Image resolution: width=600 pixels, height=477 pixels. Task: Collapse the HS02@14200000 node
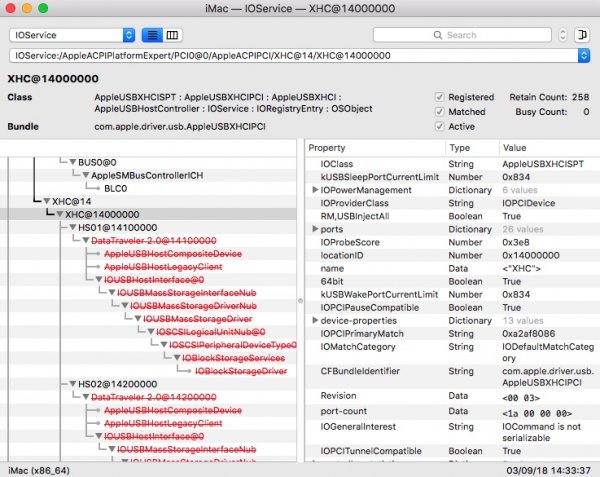coord(73,384)
